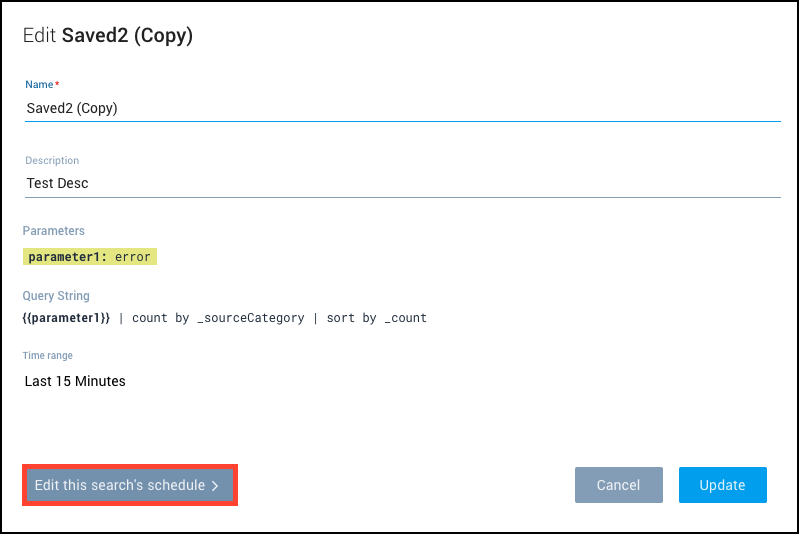The height and width of the screenshot is (534, 799).
Task: Click the count by _sourceCategory query segment
Action: tap(218, 318)
